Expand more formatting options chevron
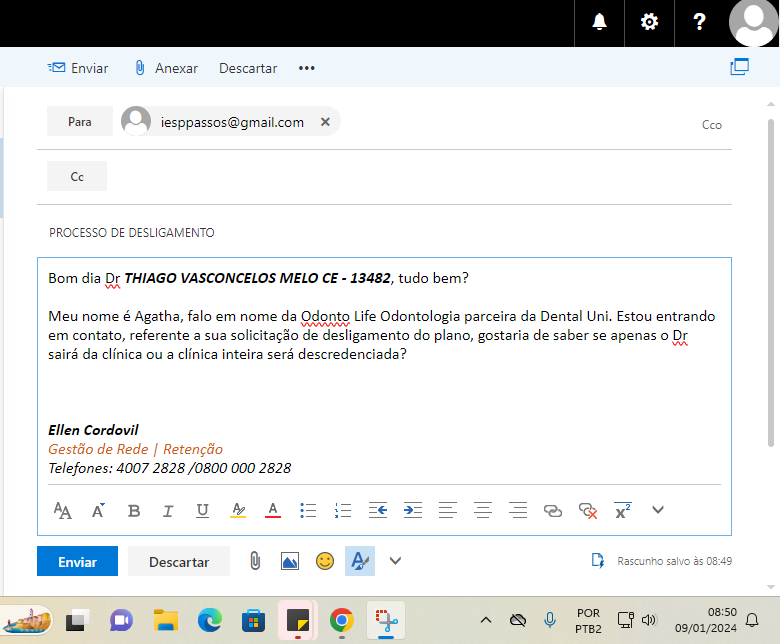The image size is (780, 644). click(657, 510)
